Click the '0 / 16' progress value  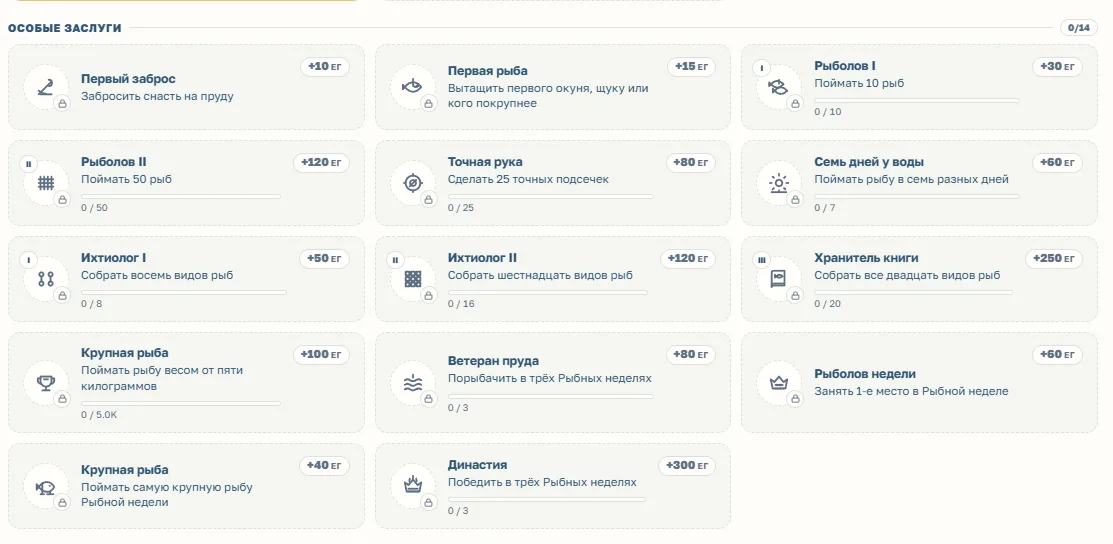461,304
